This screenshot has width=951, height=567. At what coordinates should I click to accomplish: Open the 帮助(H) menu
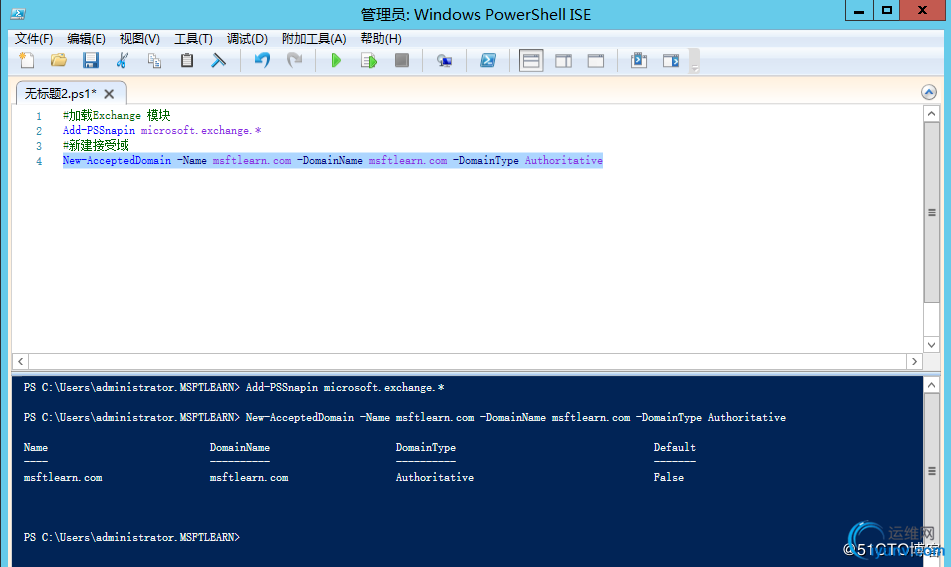[x=381, y=39]
